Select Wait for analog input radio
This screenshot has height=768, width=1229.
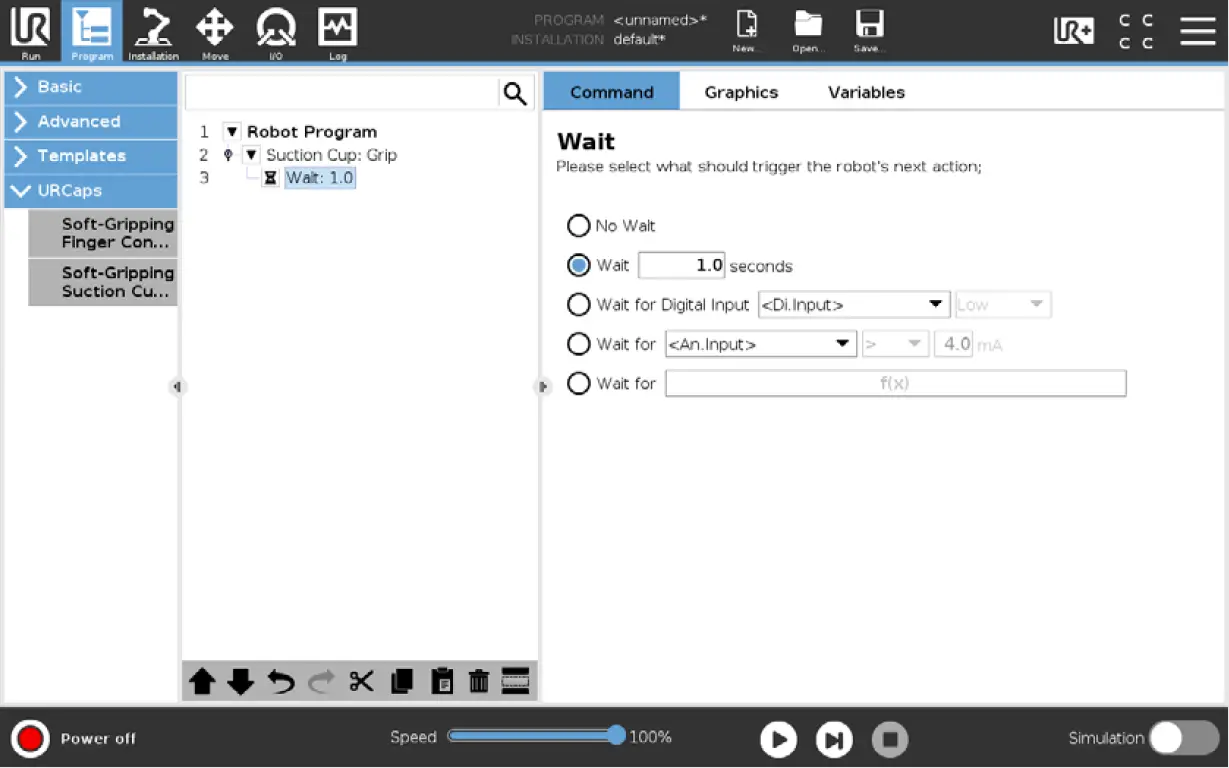(578, 344)
